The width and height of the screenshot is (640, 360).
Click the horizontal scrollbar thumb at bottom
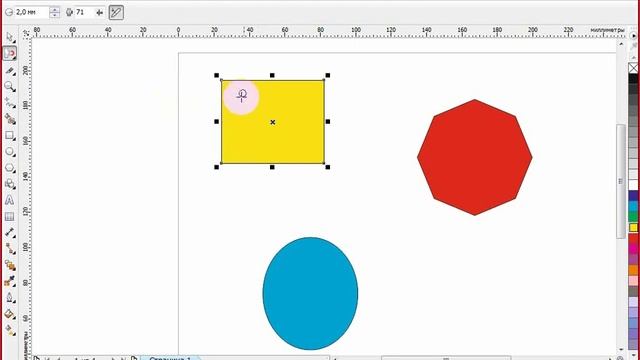pyautogui.click(x=446, y=358)
